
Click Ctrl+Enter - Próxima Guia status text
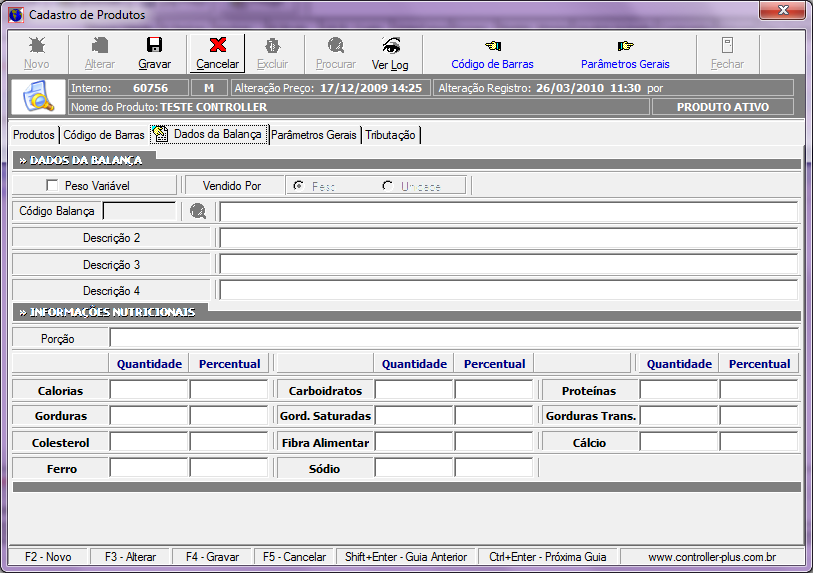[548, 556]
